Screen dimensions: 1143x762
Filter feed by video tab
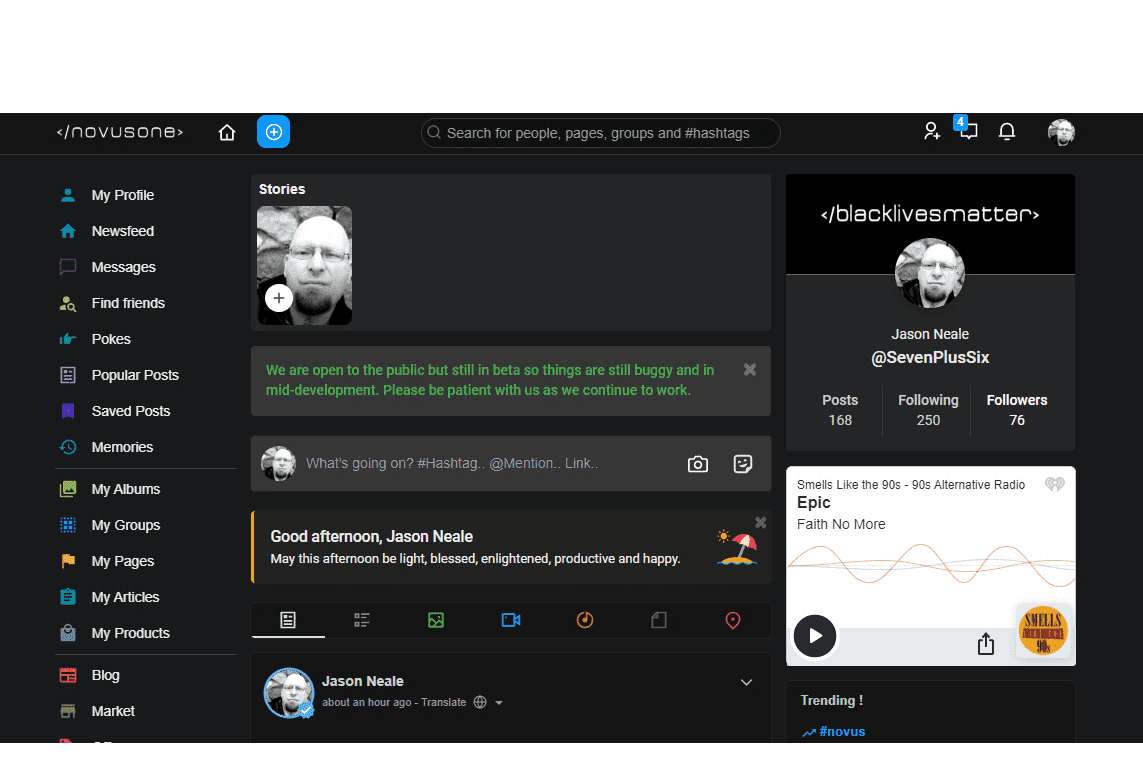tap(511, 621)
